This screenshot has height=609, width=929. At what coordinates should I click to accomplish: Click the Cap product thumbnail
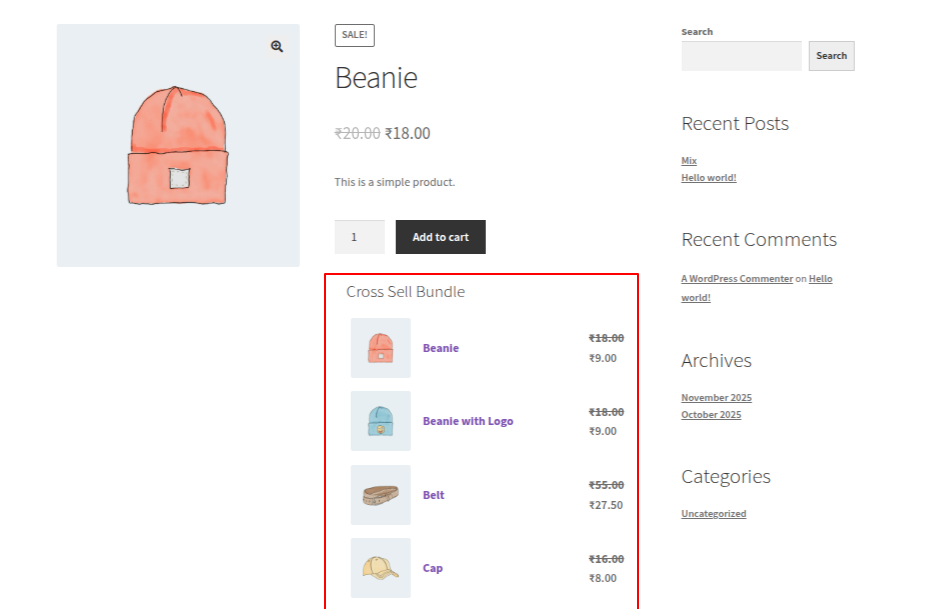point(380,568)
